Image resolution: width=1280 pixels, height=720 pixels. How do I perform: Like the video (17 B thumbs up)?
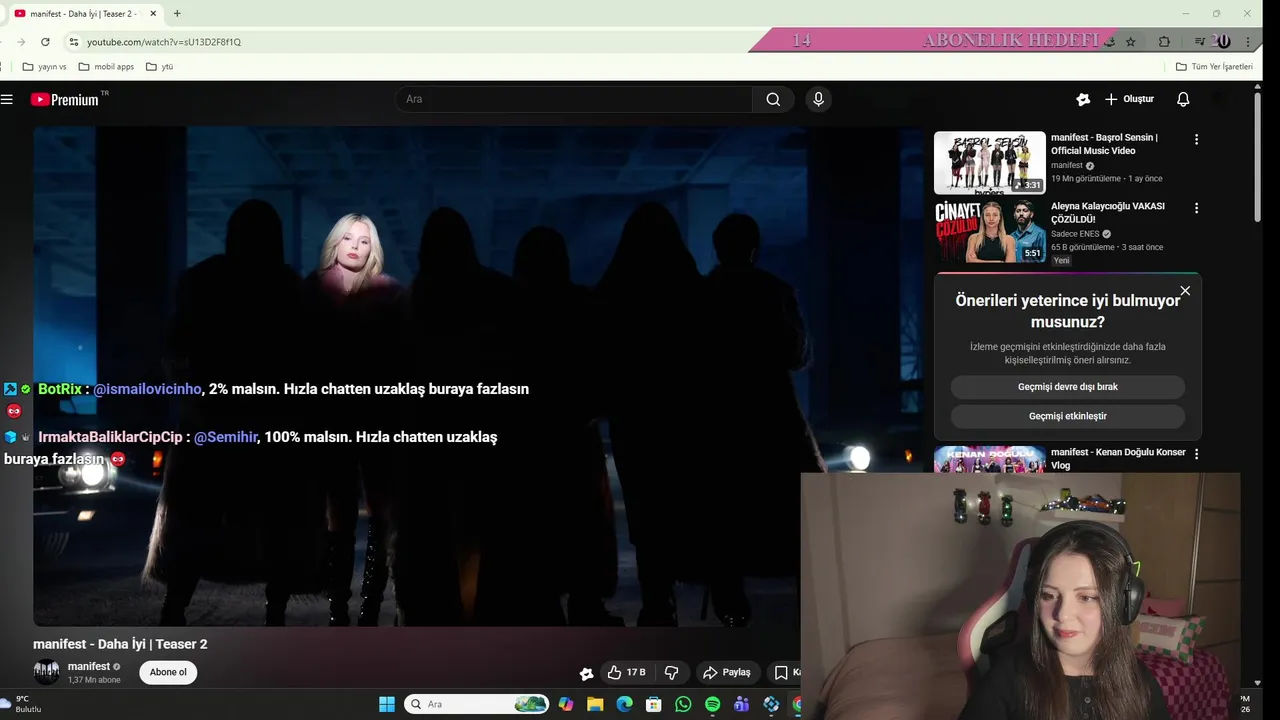627,672
